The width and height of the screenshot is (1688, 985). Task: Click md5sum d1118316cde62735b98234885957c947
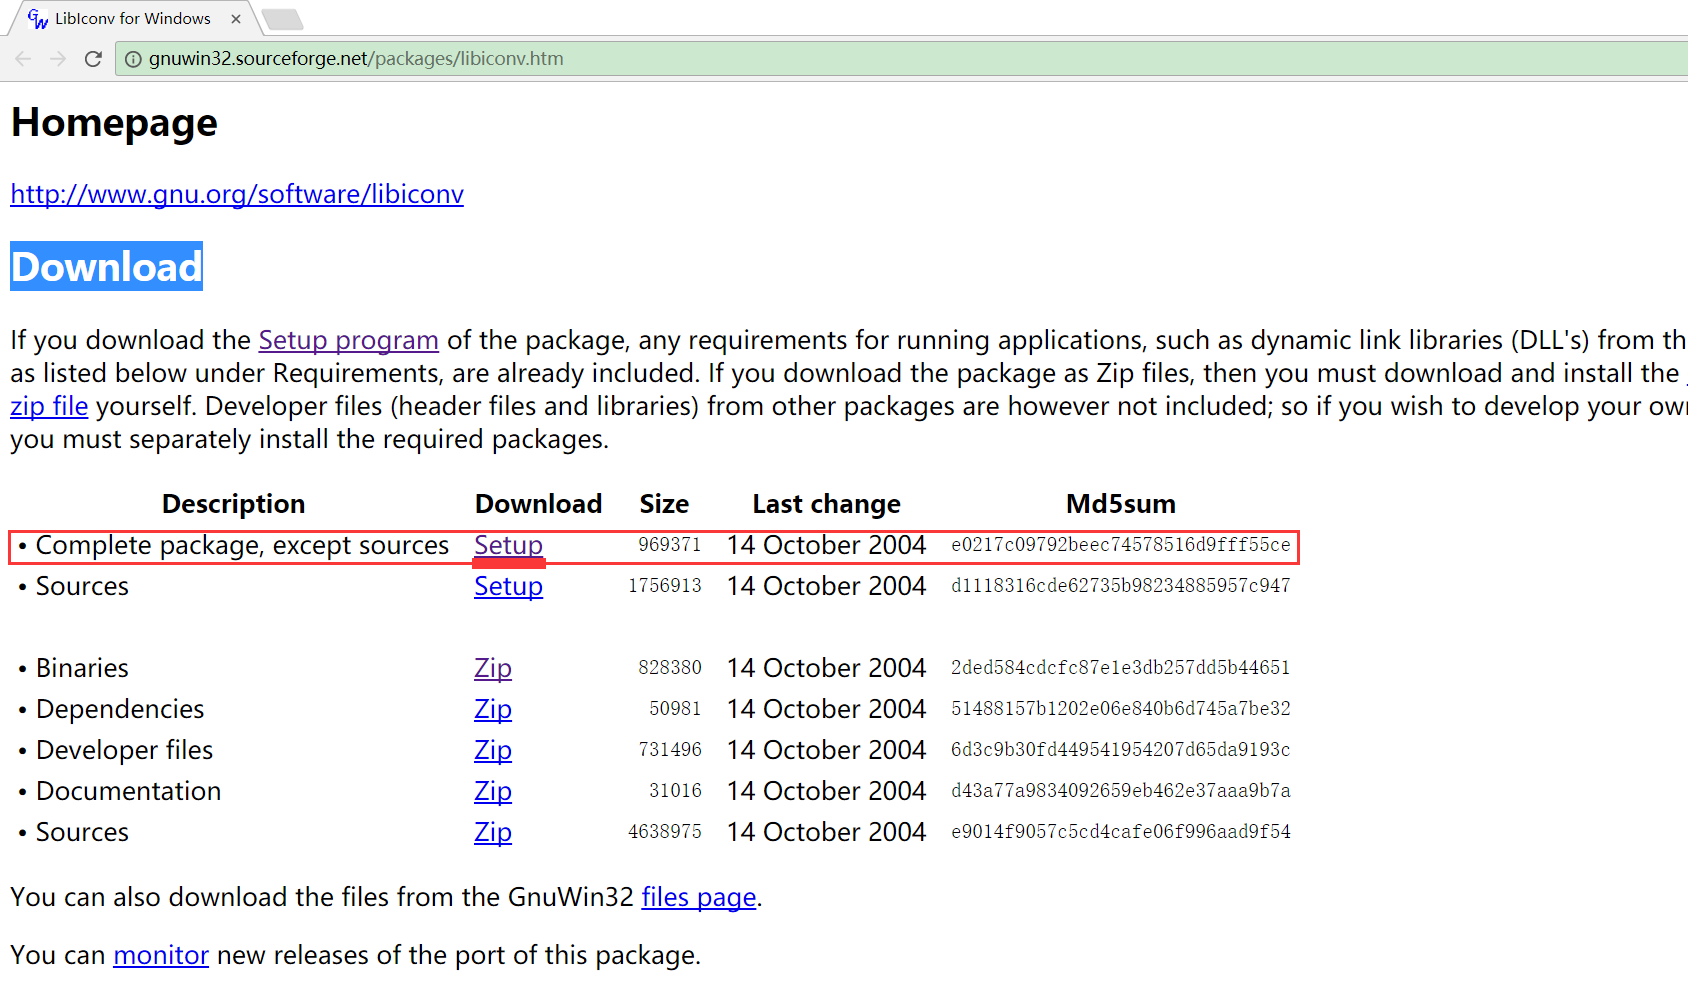click(1121, 586)
